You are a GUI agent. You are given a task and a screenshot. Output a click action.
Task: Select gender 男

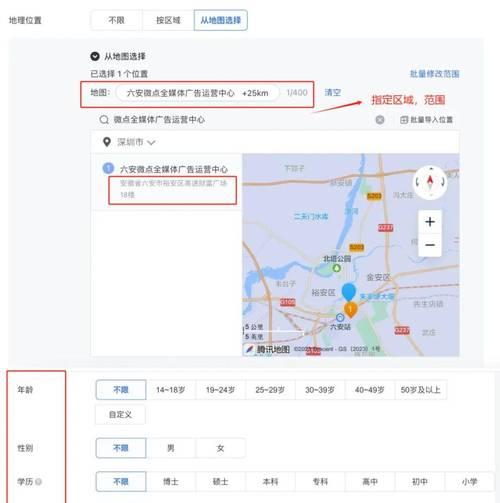coord(171,448)
